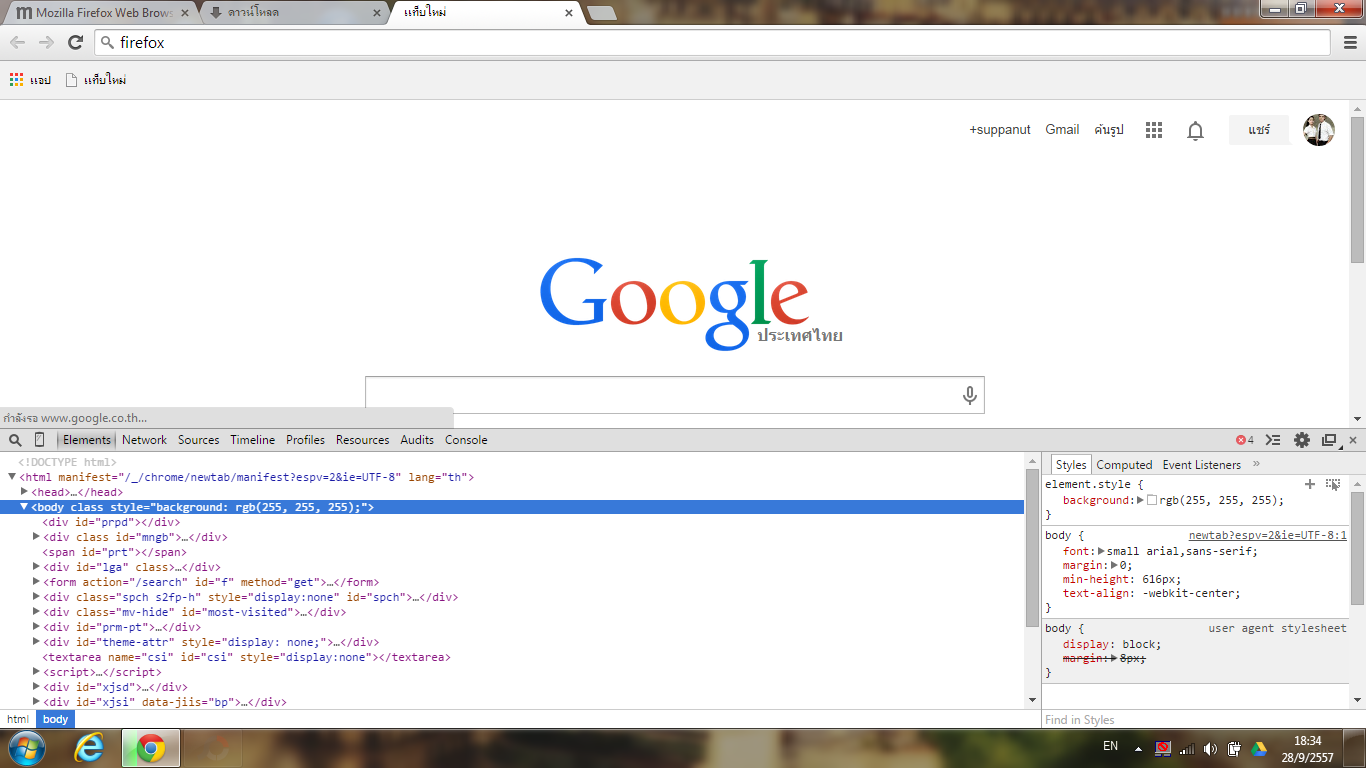The image size is (1366, 768).
Task: Select html in the breadcrumb bar
Action: click(x=18, y=720)
